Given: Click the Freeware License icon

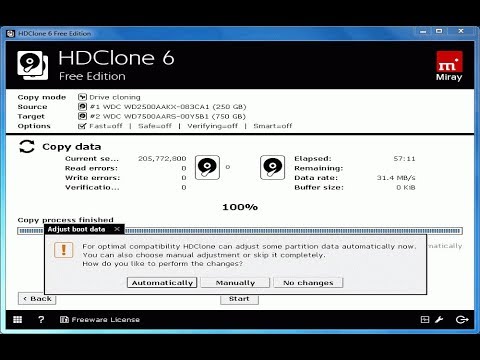Looking at the screenshot, I should coord(64,320).
